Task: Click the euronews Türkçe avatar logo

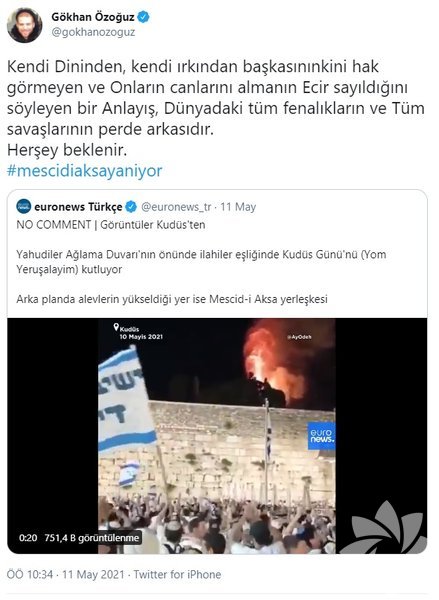Action: (x=24, y=207)
